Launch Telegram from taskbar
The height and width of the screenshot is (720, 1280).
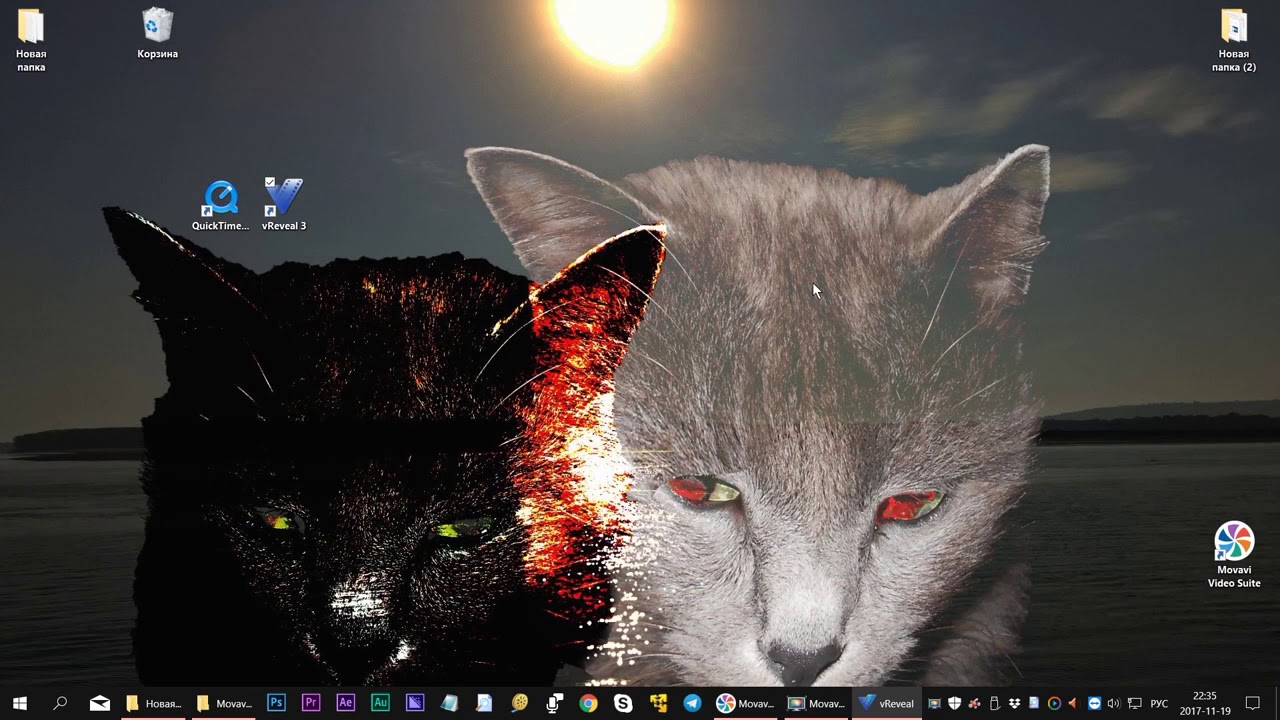692,703
